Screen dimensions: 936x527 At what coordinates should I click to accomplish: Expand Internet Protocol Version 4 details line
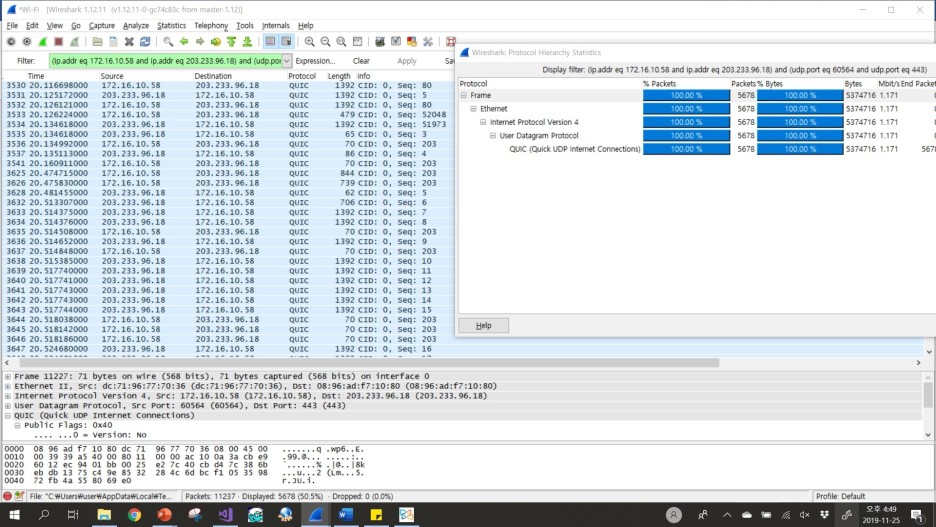pyautogui.click(x=8, y=396)
